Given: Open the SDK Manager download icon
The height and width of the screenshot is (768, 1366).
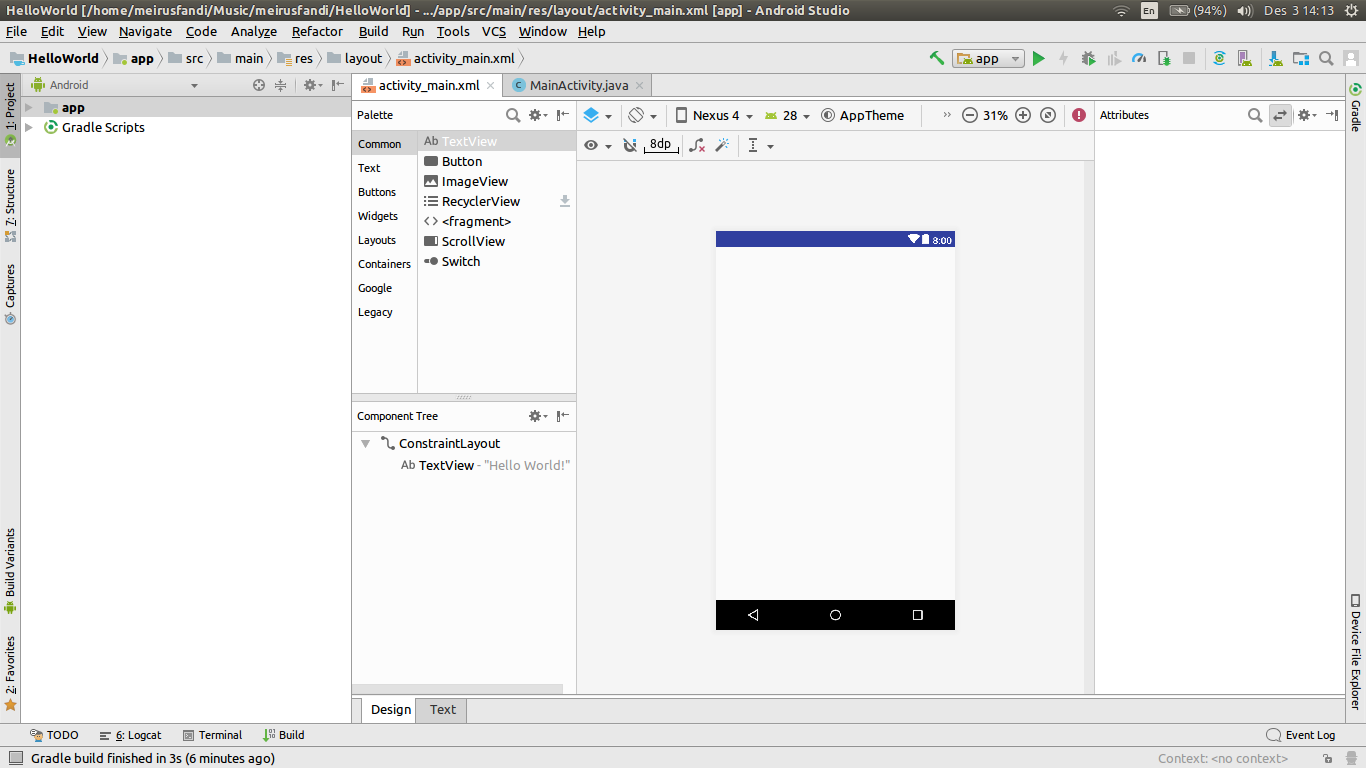Looking at the screenshot, I should [x=1275, y=58].
